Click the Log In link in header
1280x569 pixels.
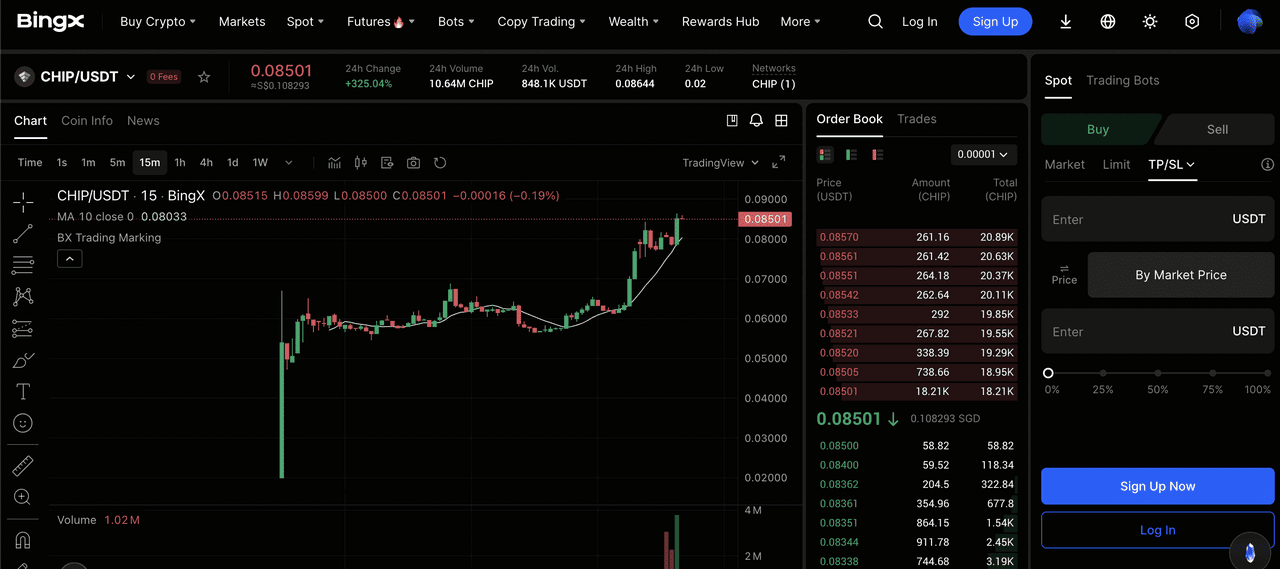pos(919,21)
